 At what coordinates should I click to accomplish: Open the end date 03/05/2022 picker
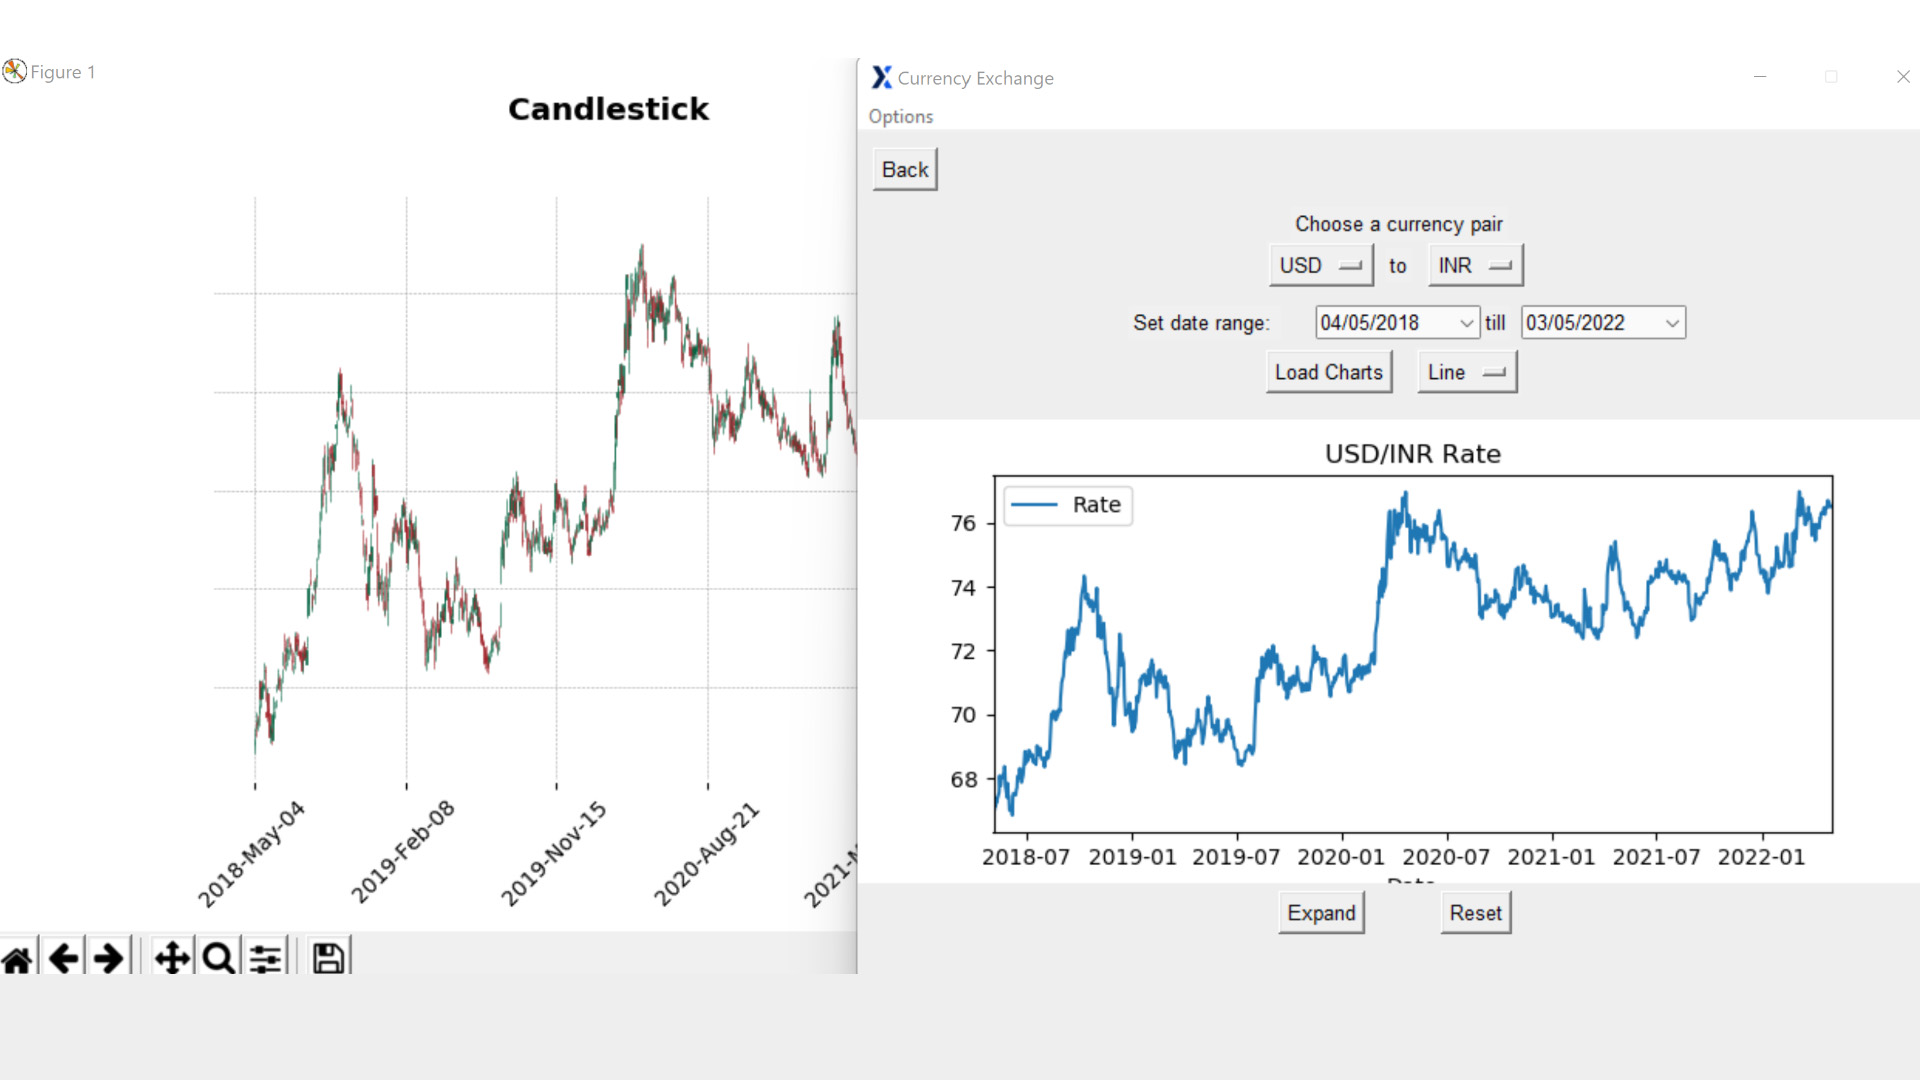pyautogui.click(x=1603, y=322)
